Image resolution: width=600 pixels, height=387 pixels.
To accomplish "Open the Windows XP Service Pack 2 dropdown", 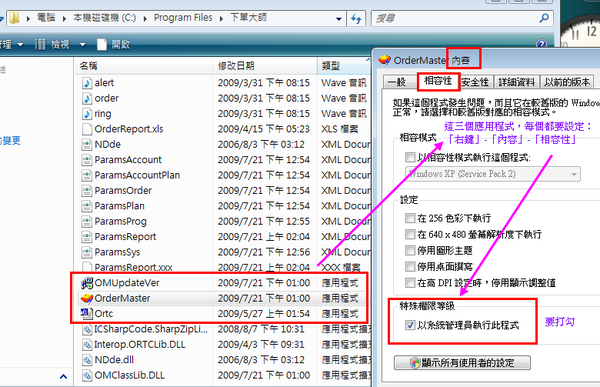I will tap(492, 174).
